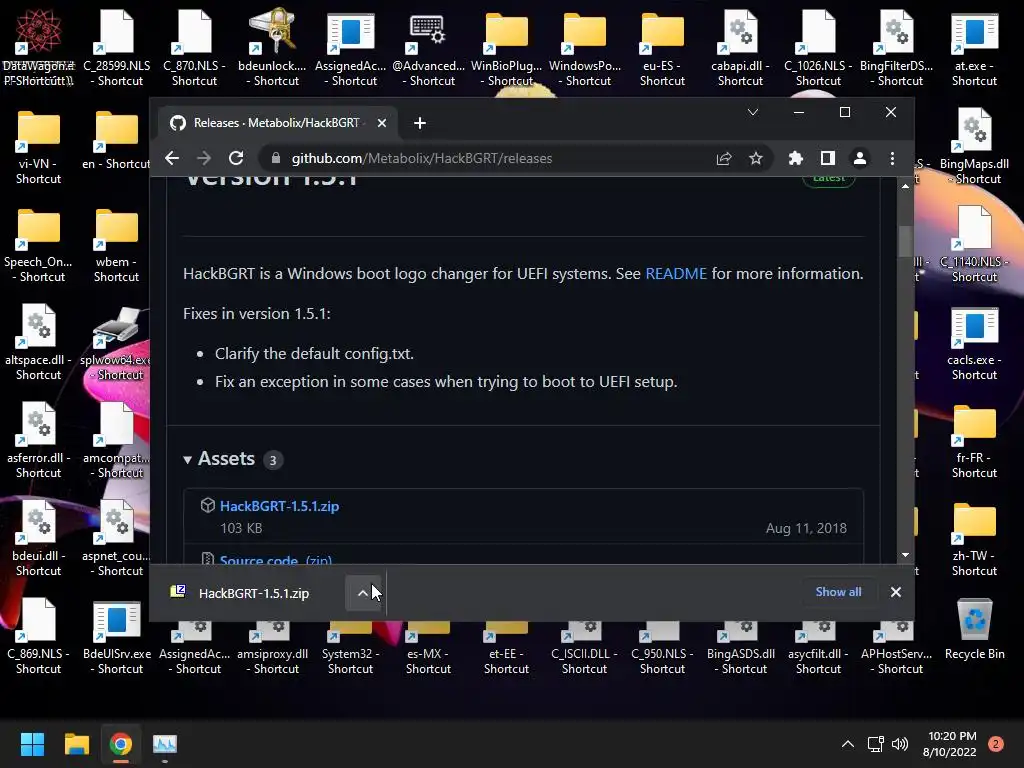Image resolution: width=1024 pixels, height=768 pixels.
Task: Collapse the Assets section triangle
Action: (187, 460)
